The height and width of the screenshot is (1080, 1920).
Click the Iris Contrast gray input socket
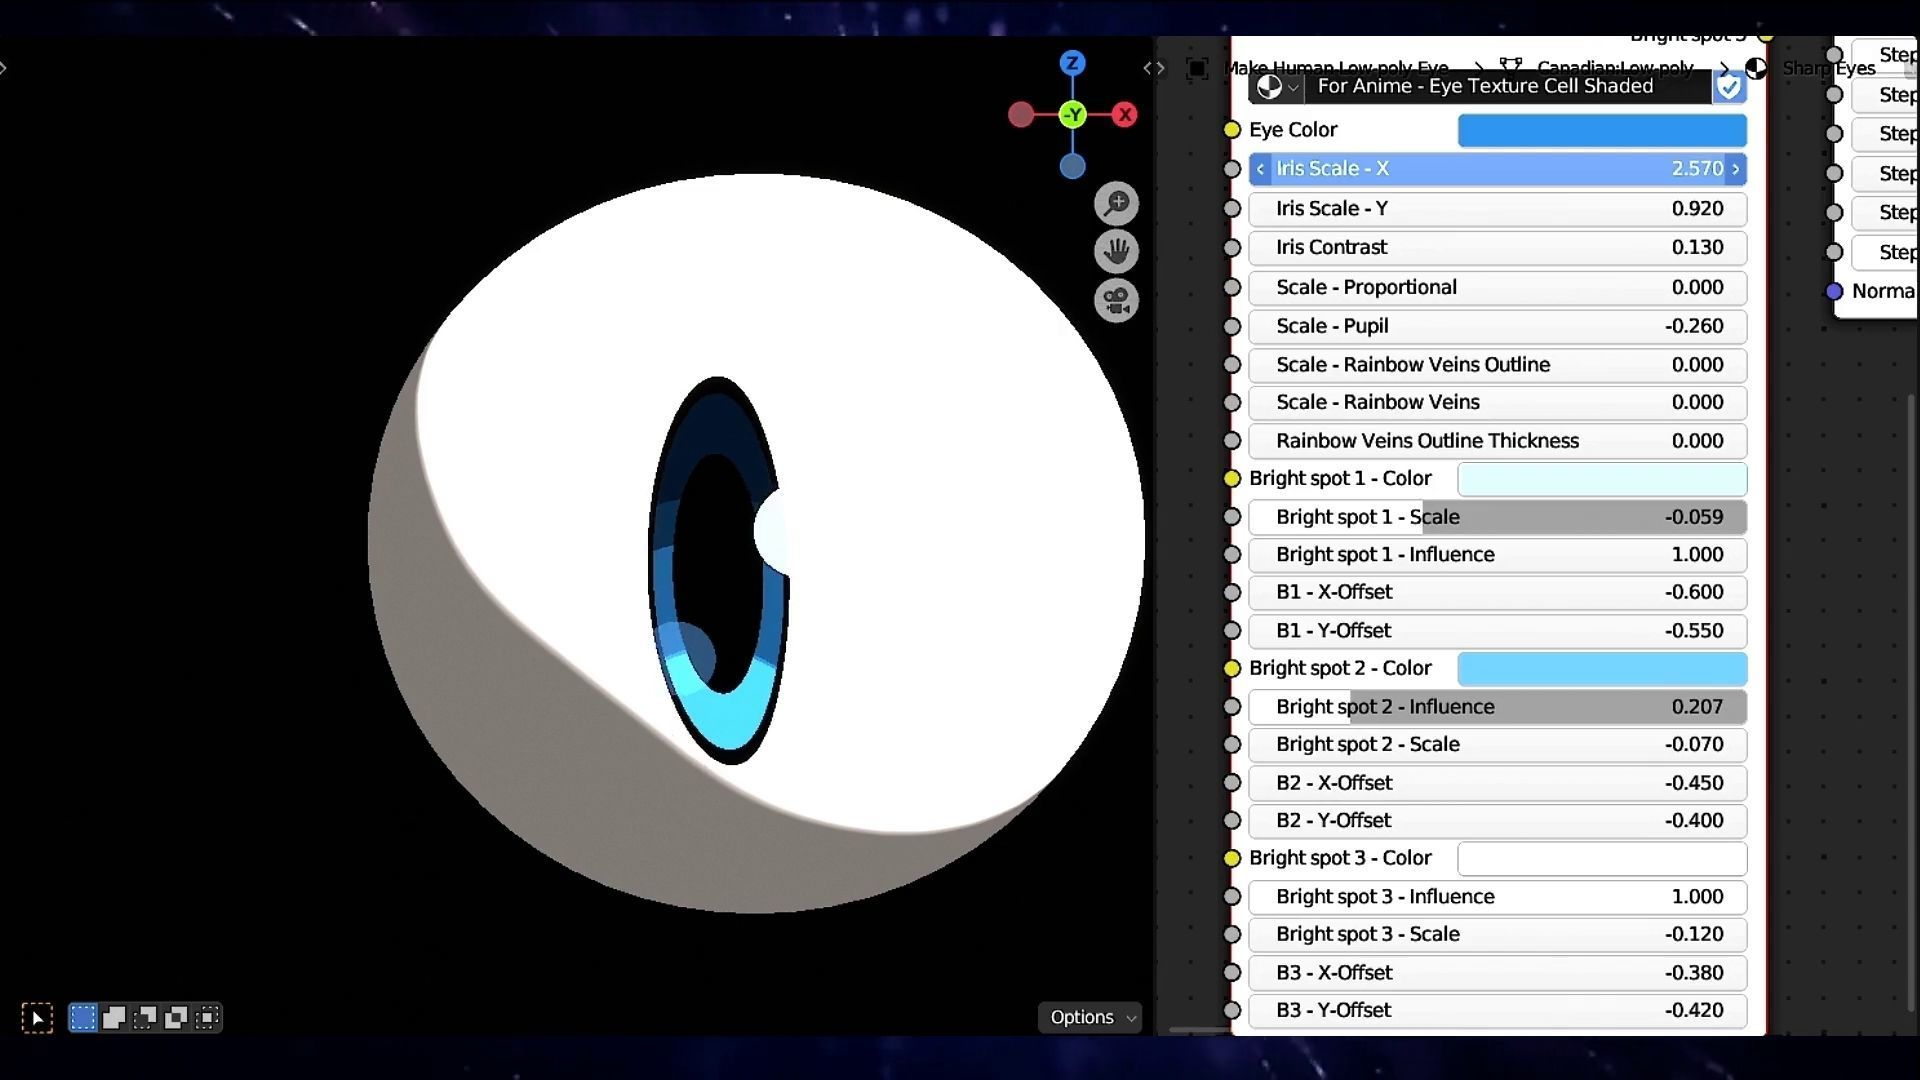pyautogui.click(x=1232, y=248)
